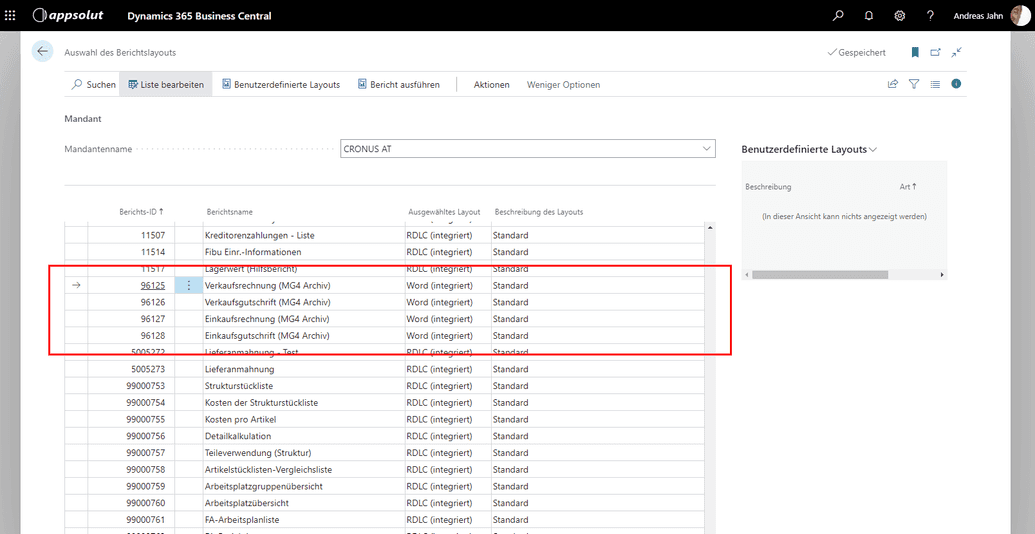Screen dimensions: 1035x534
Task: Open the notifications bell
Action: point(868,16)
